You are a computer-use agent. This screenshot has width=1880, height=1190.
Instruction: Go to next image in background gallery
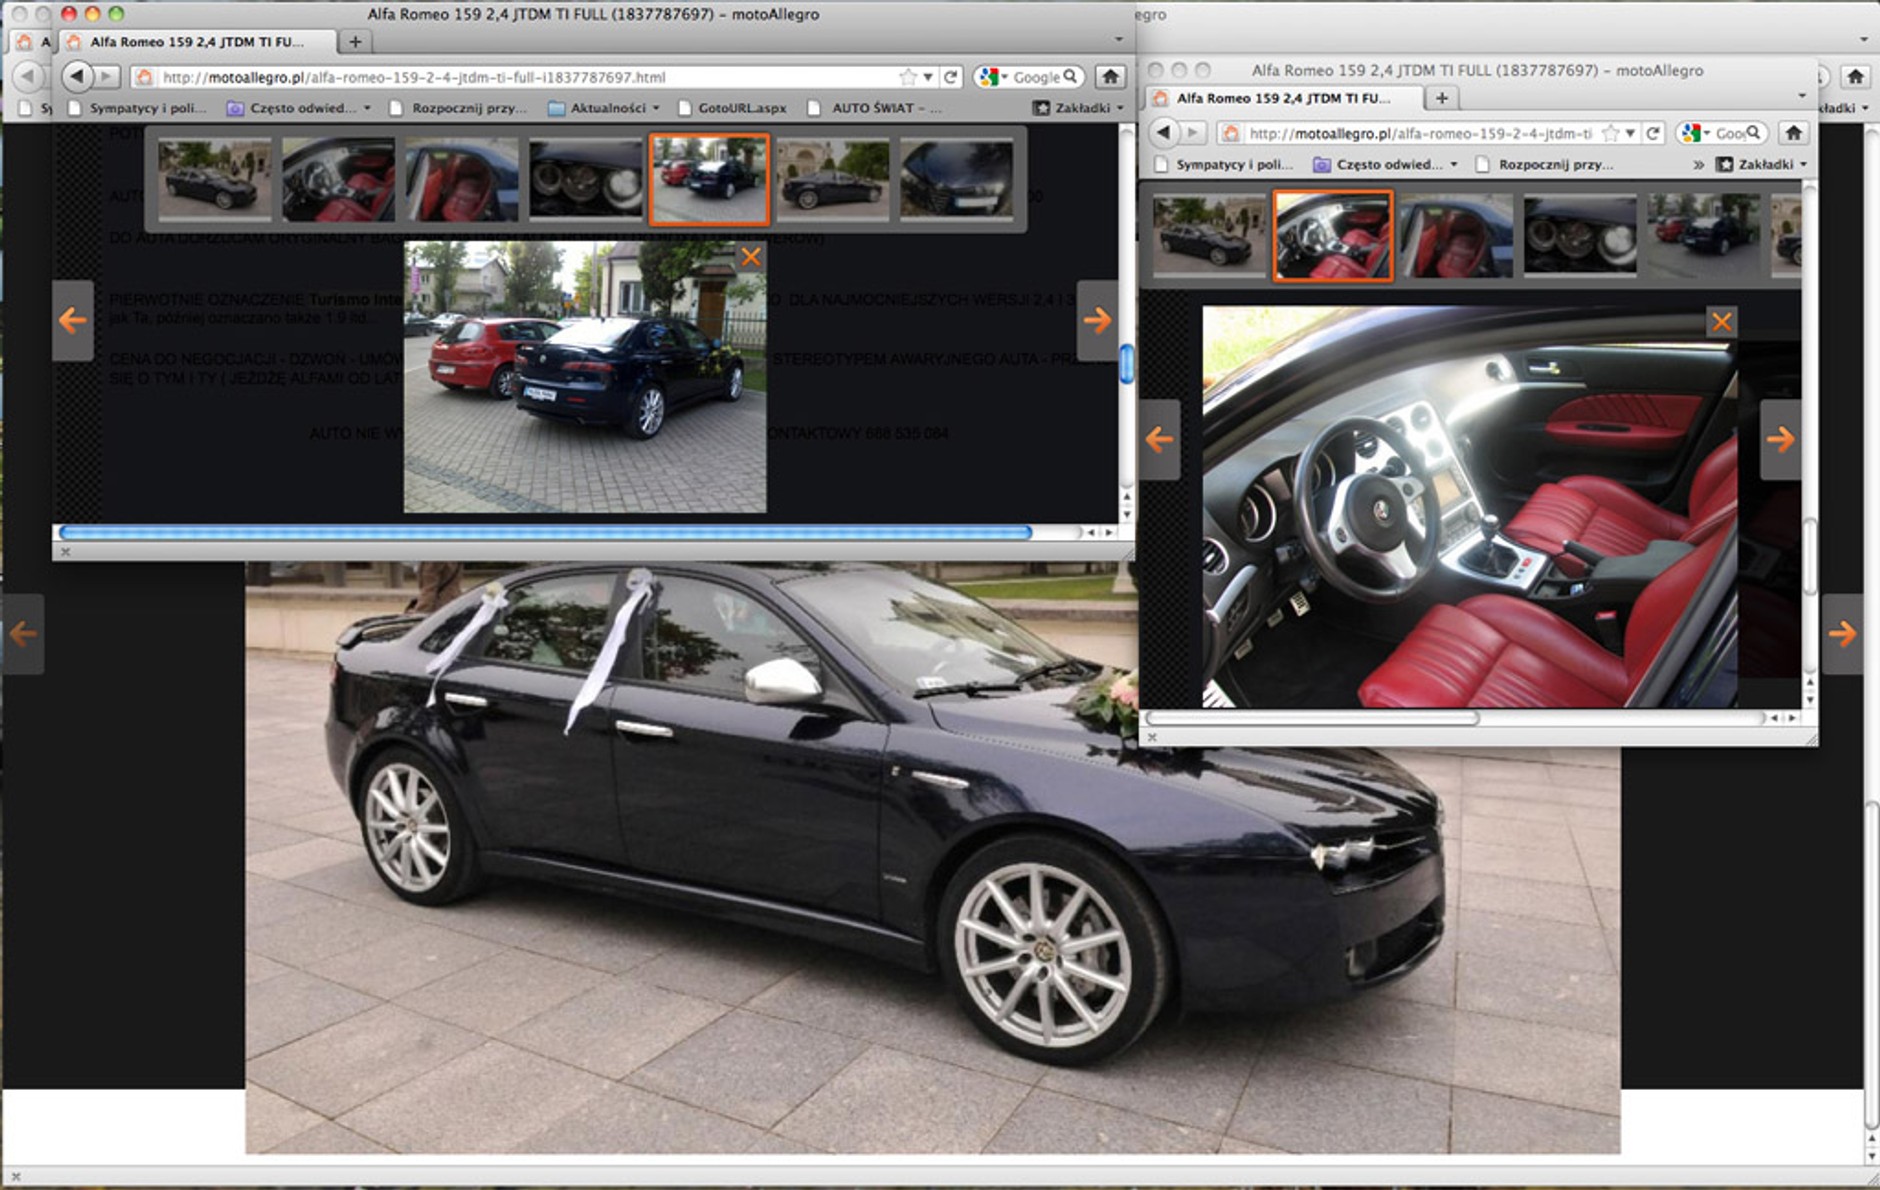[x=1842, y=633]
